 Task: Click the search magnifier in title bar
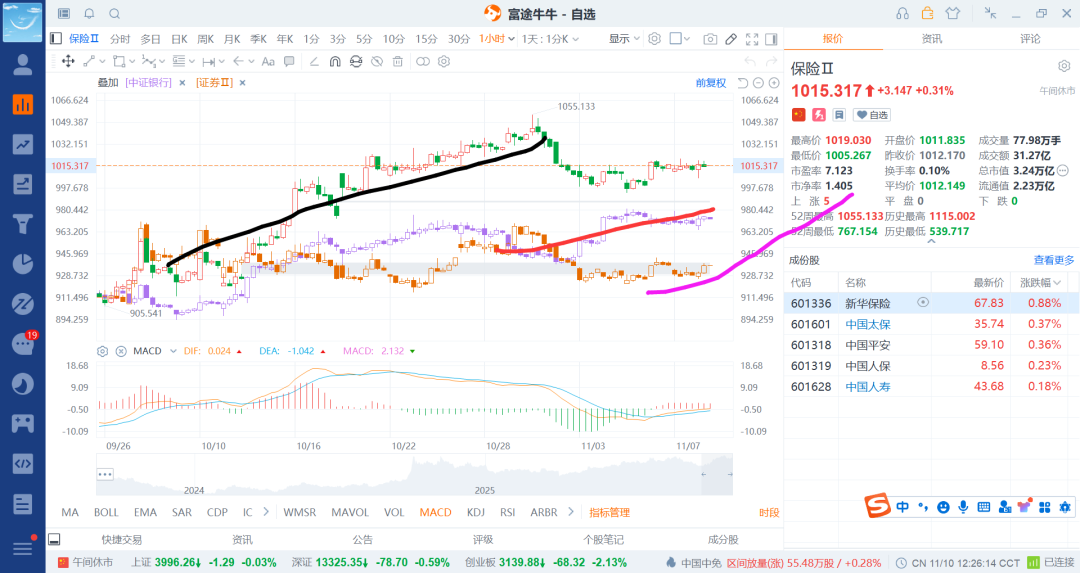114,14
